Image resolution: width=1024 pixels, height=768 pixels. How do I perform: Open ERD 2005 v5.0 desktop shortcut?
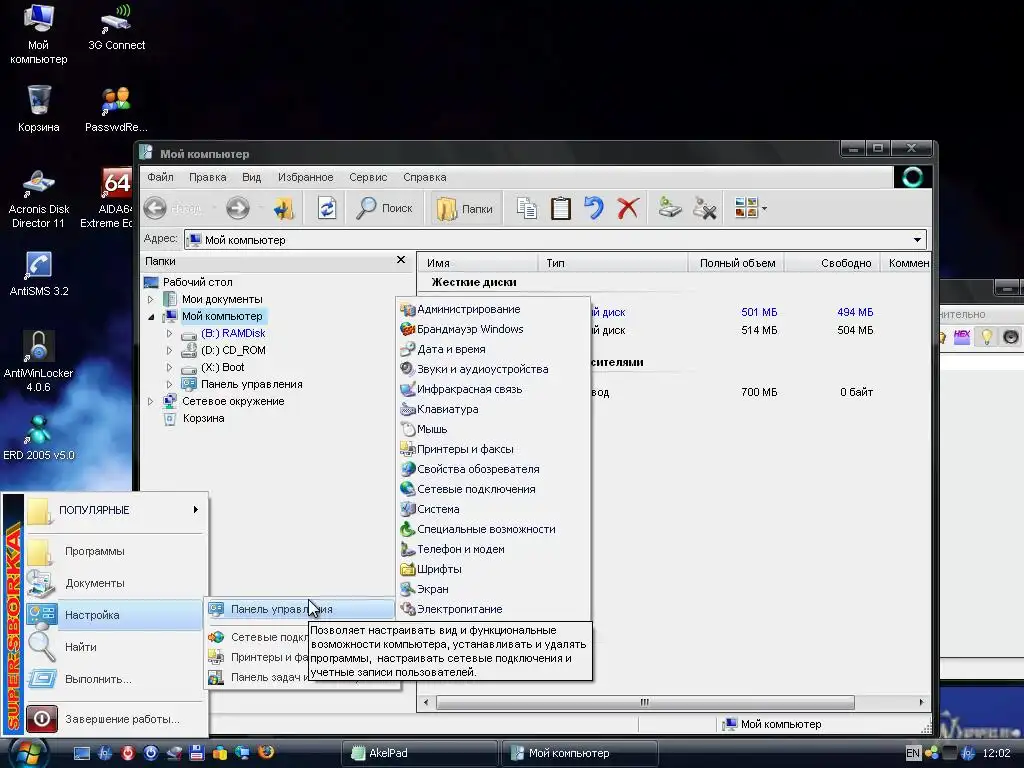point(39,438)
